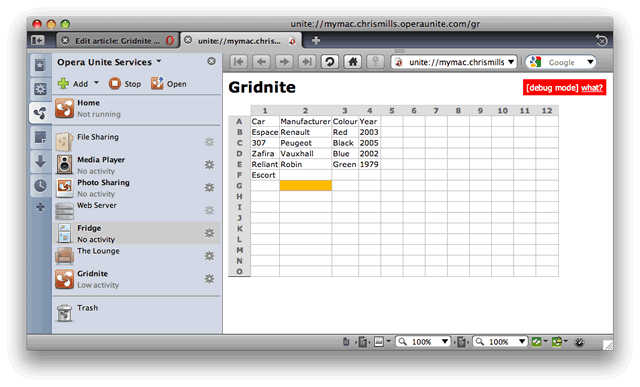Click the Media Player speaker icon
The image size is (640, 387).
point(64,165)
